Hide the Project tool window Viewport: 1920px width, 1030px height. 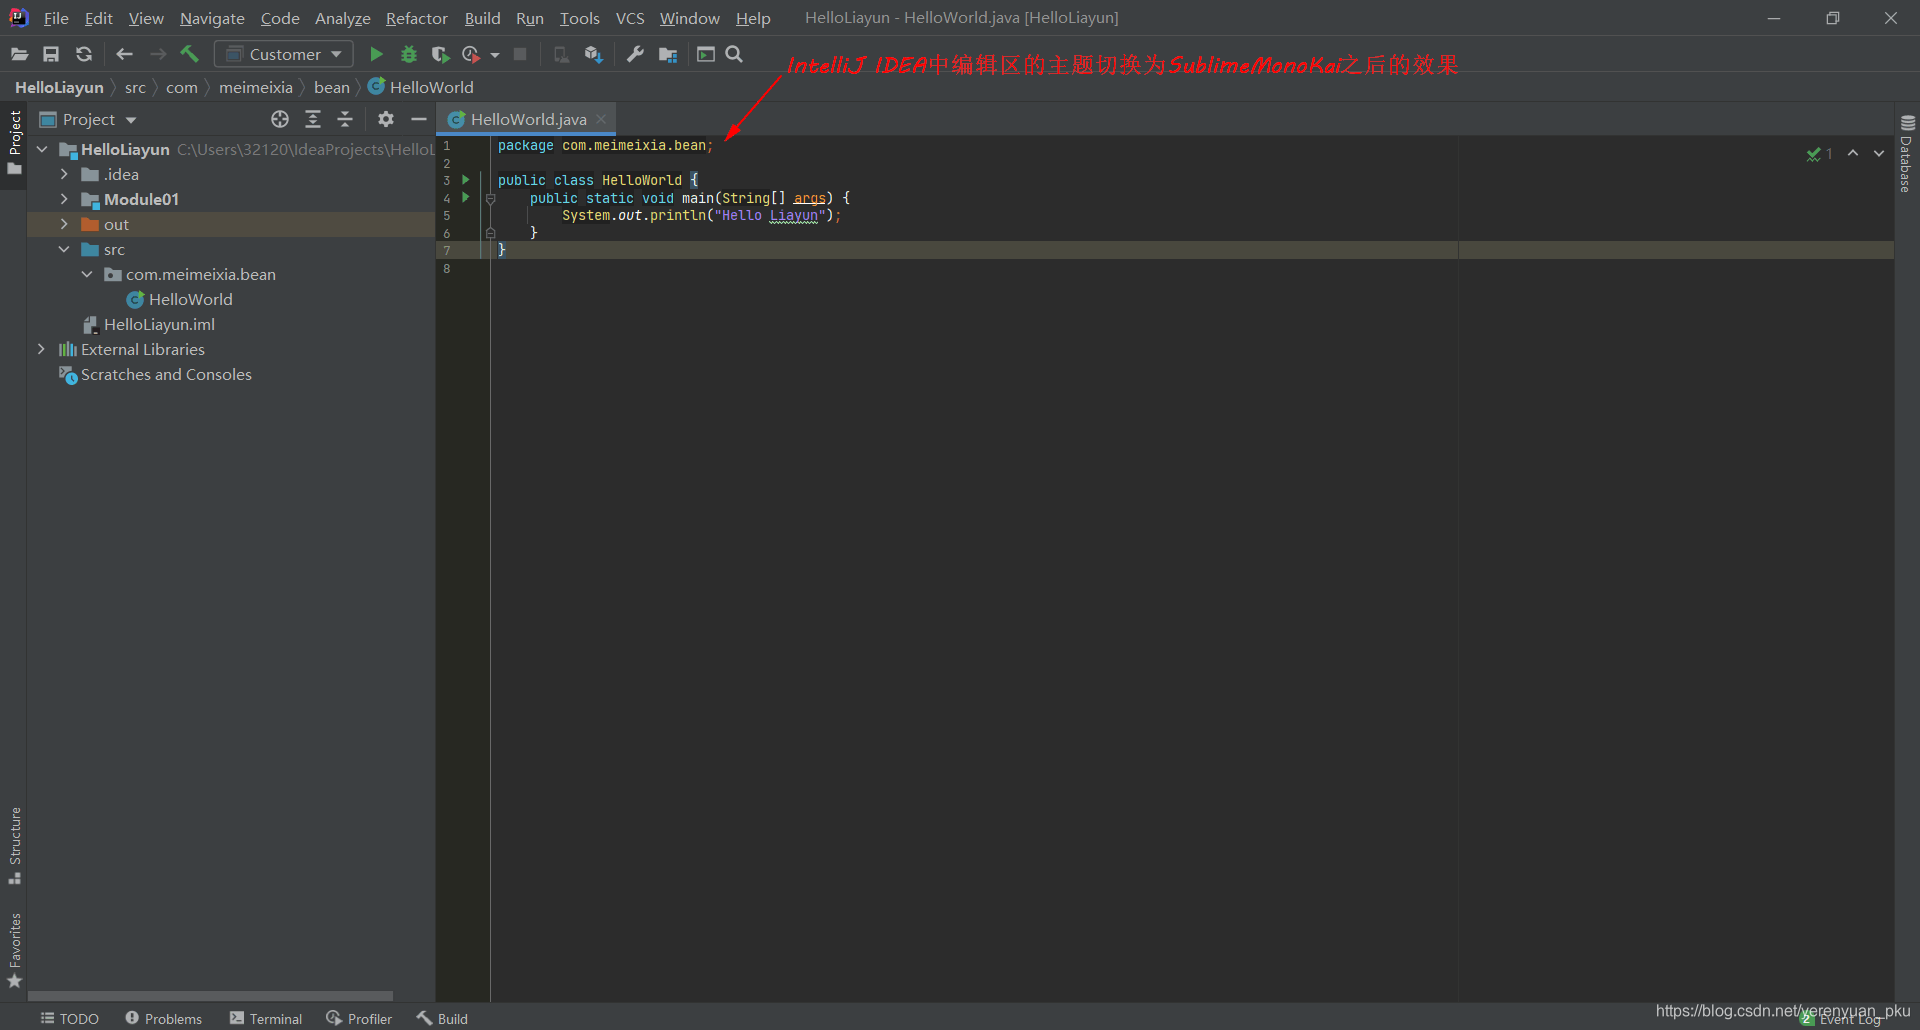tap(419, 119)
